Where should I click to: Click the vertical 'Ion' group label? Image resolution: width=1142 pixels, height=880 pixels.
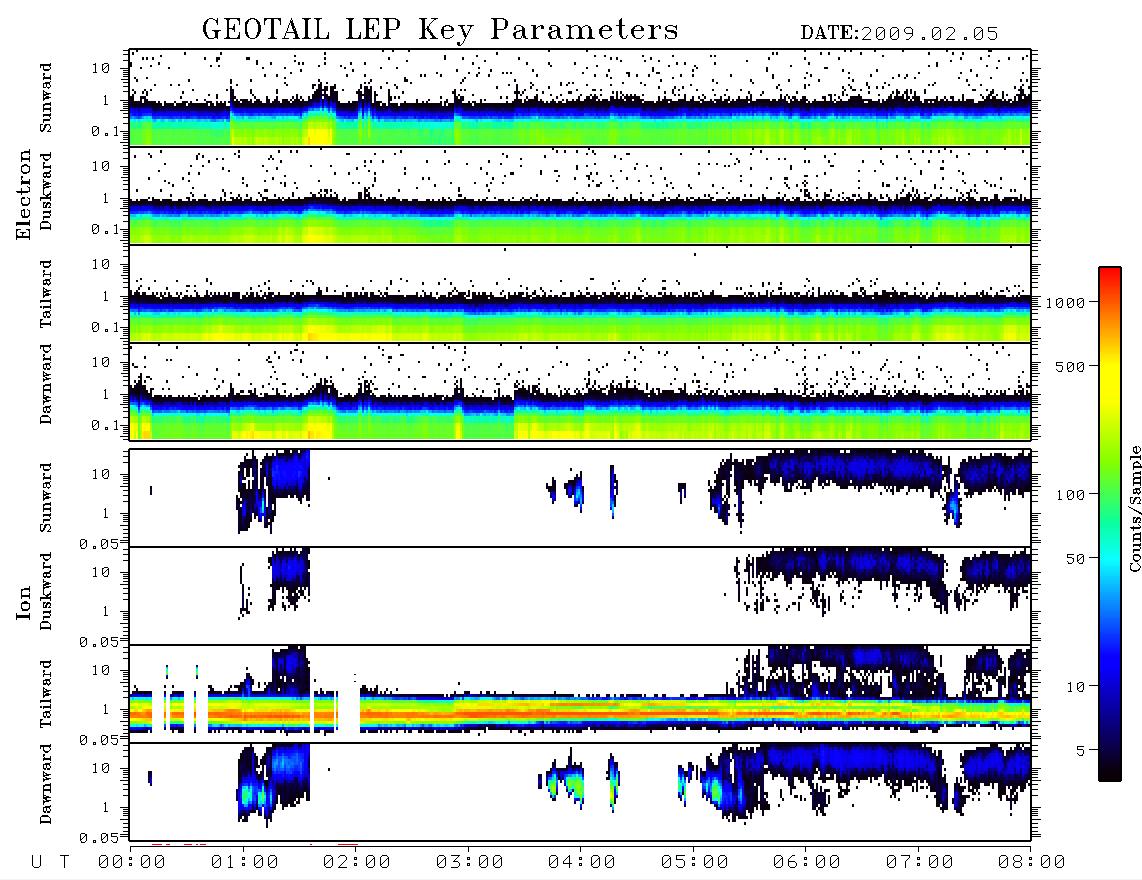24,602
